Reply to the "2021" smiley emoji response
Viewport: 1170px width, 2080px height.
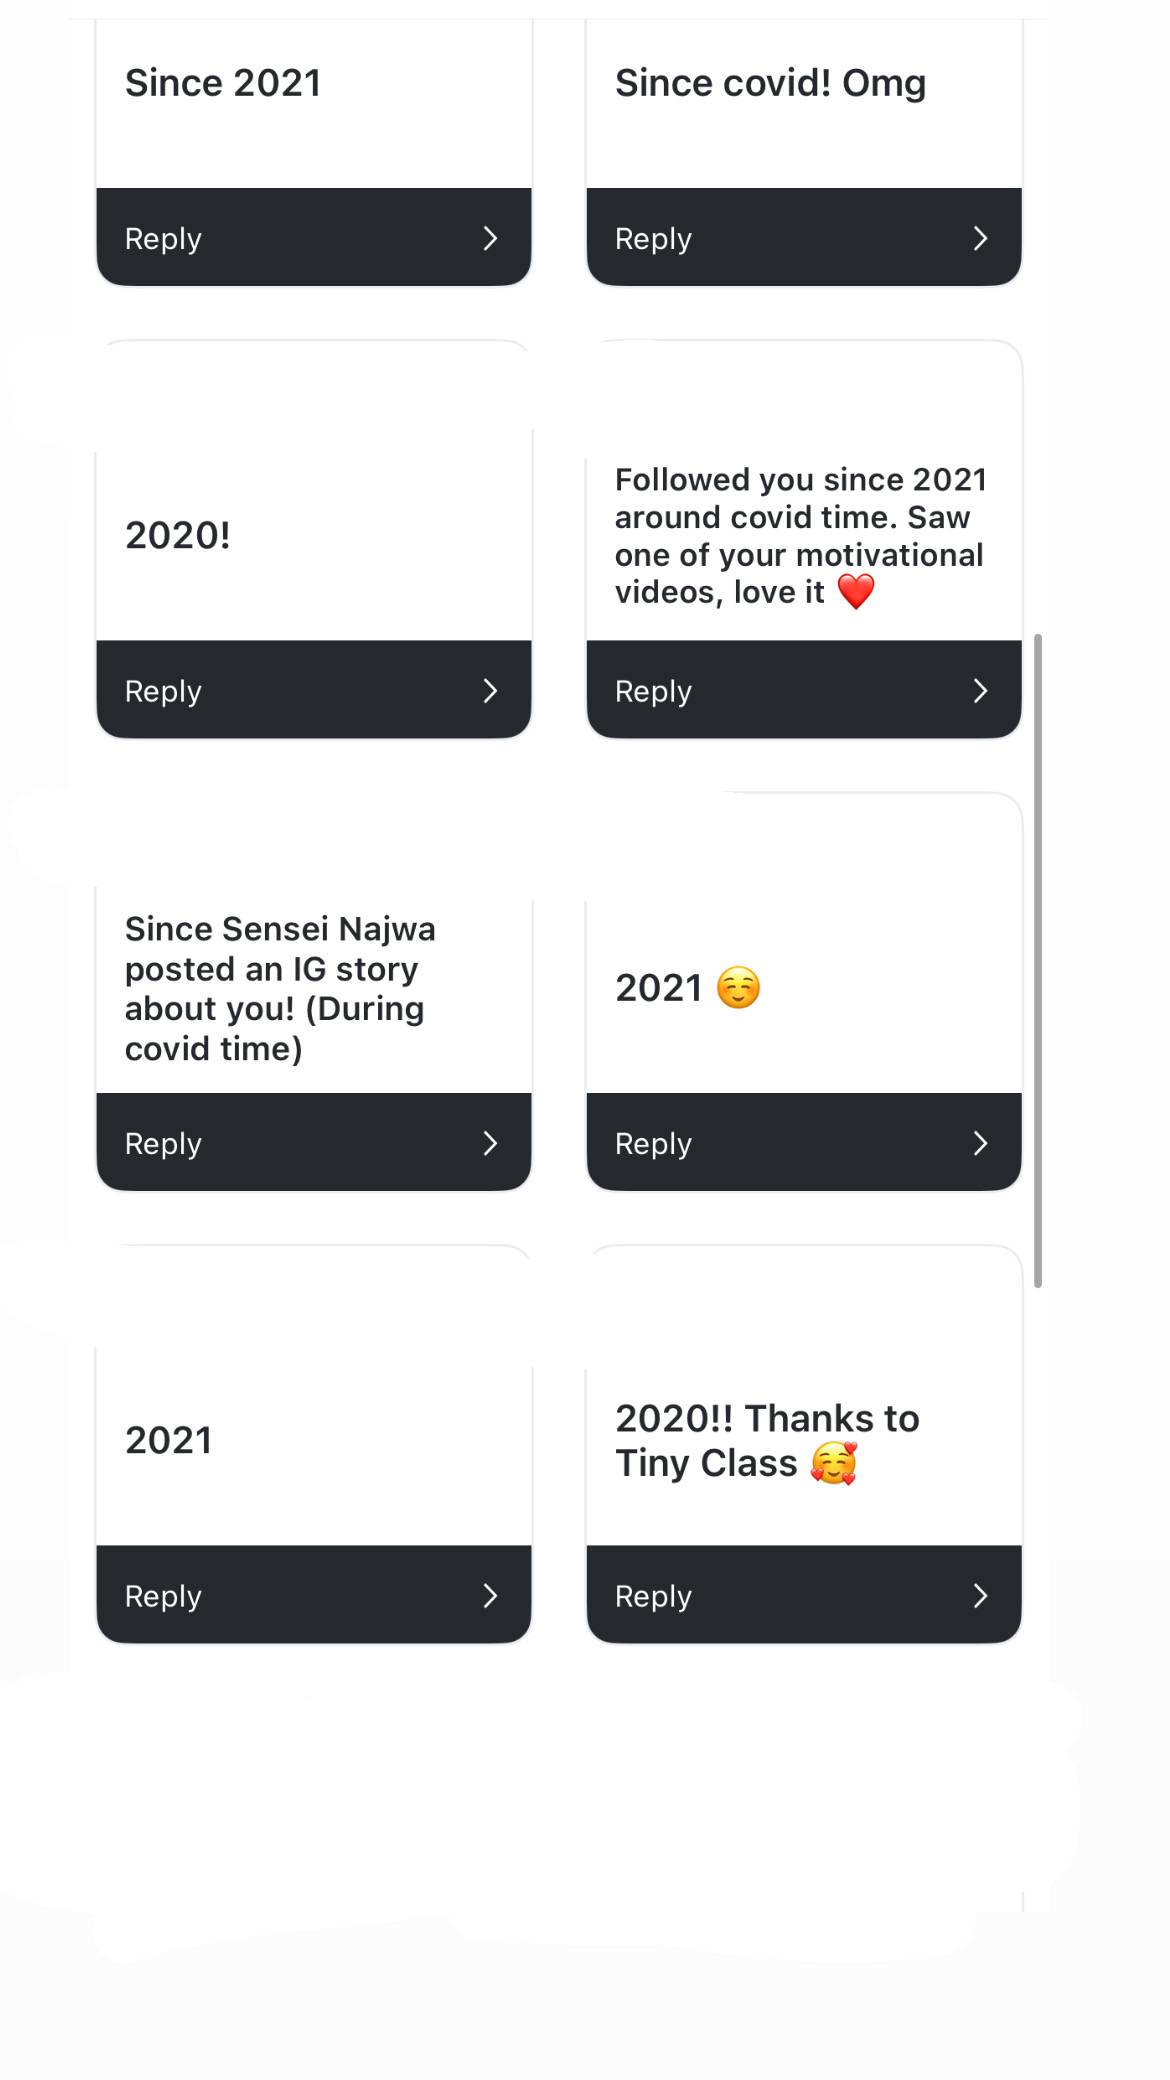click(x=654, y=1143)
